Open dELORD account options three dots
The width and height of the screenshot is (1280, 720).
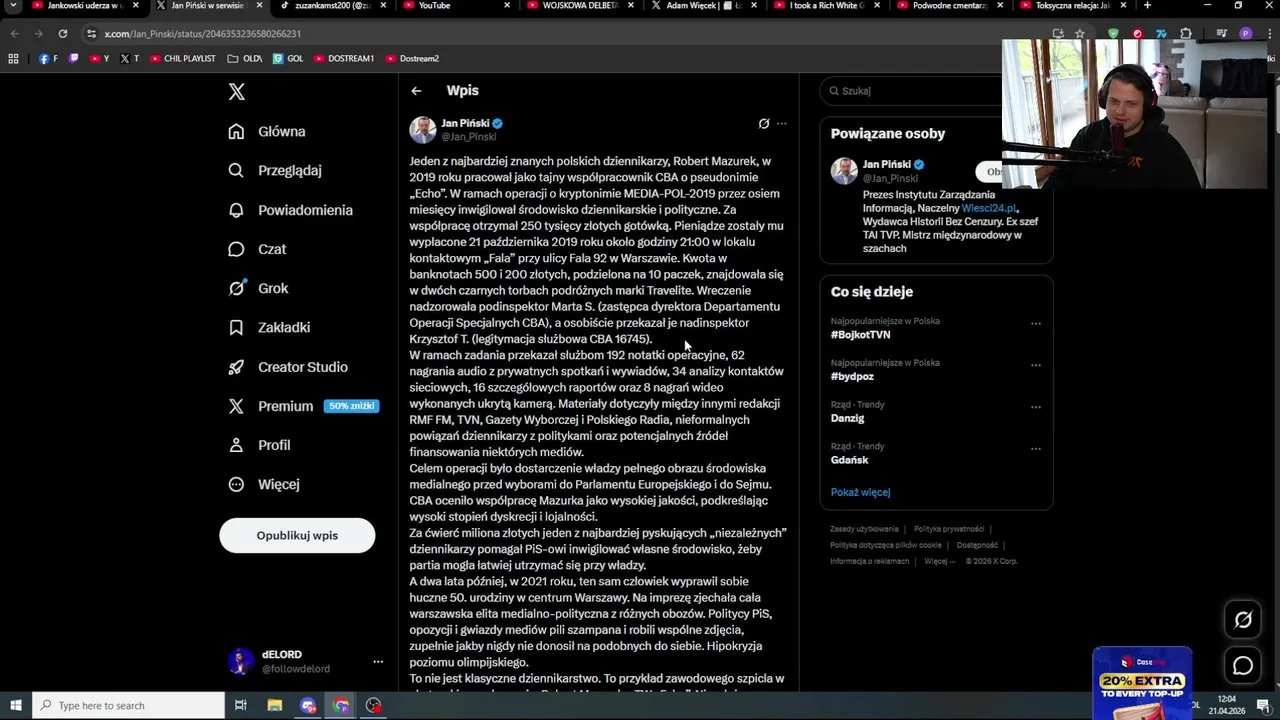378,662
